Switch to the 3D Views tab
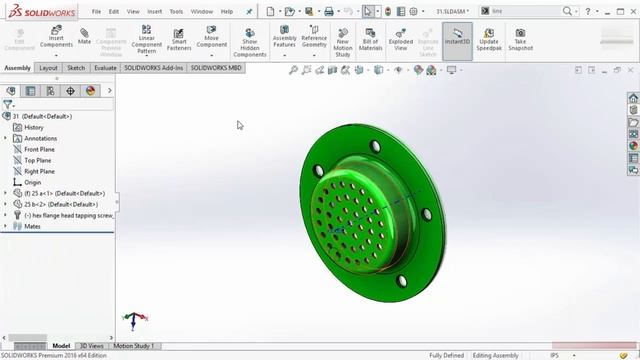This screenshot has width=640, height=360. click(91, 346)
